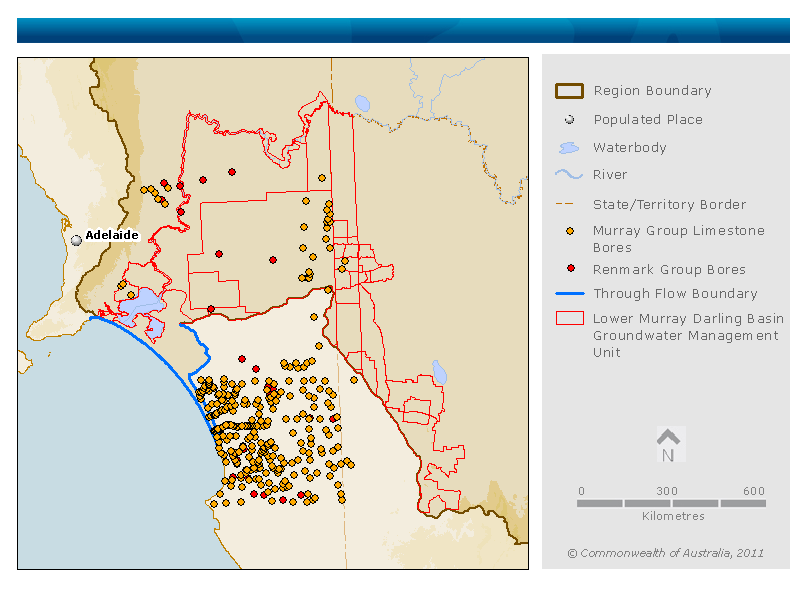
Task: Click the Waterbody legend symbol
Action: point(569,148)
